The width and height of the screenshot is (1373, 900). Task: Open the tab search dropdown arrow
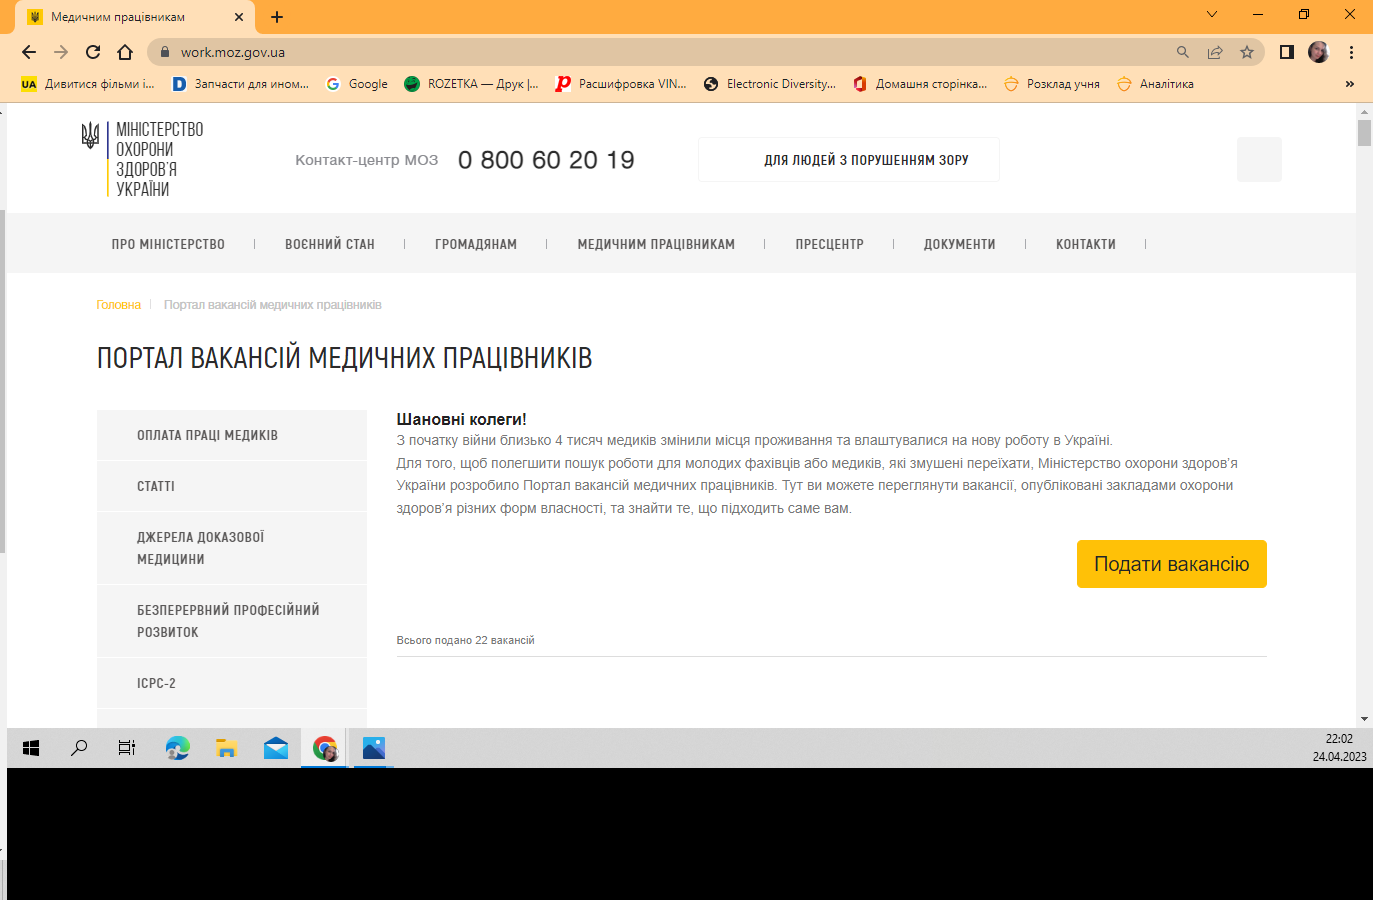tap(1212, 15)
